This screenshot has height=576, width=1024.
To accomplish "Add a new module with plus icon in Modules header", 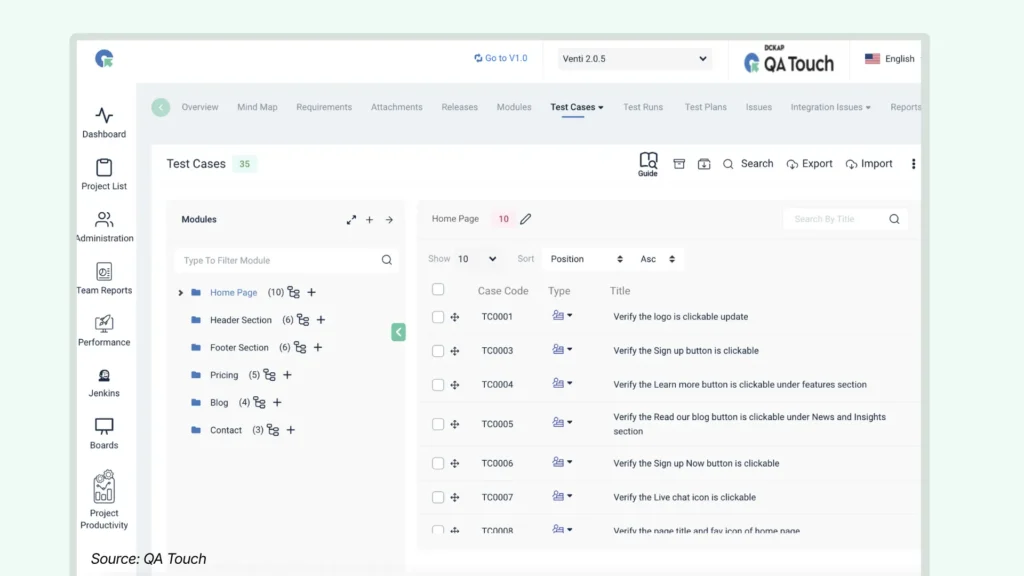I will (370, 220).
